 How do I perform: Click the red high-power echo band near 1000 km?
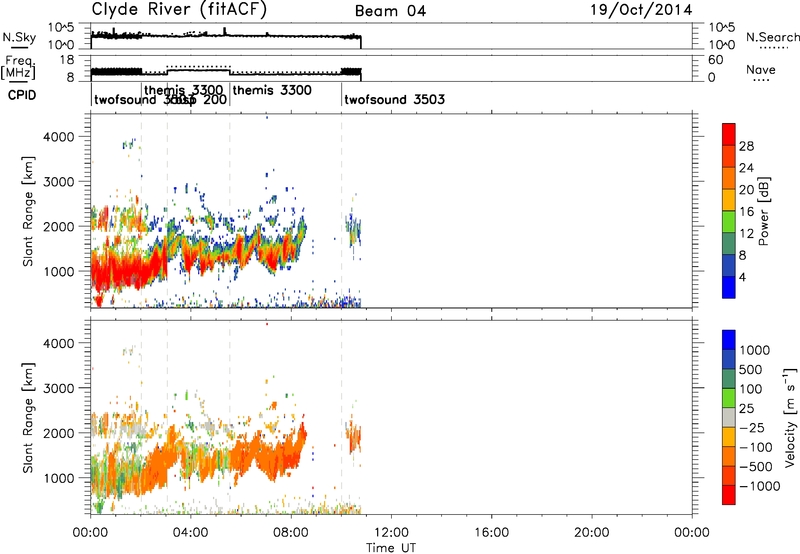click(128, 270)
